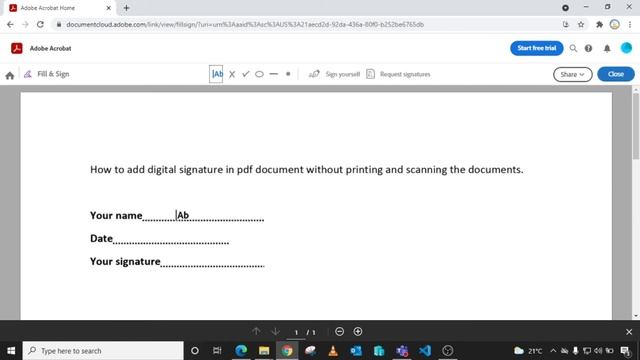Open the Windows Start menu
Viewport: 640px width, 360px height.
tap(11, 351)
